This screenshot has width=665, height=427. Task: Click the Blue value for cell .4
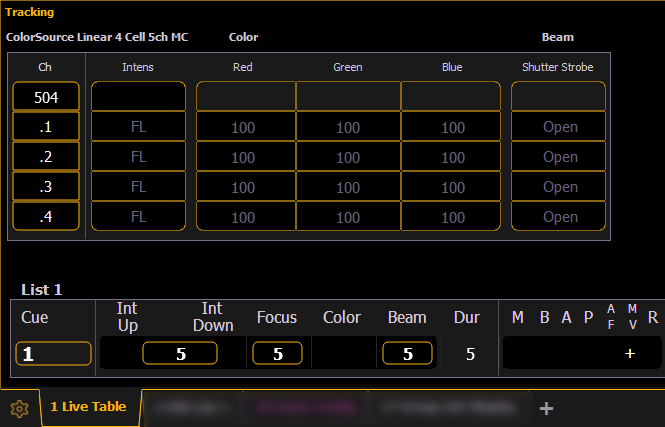(453, 217)
